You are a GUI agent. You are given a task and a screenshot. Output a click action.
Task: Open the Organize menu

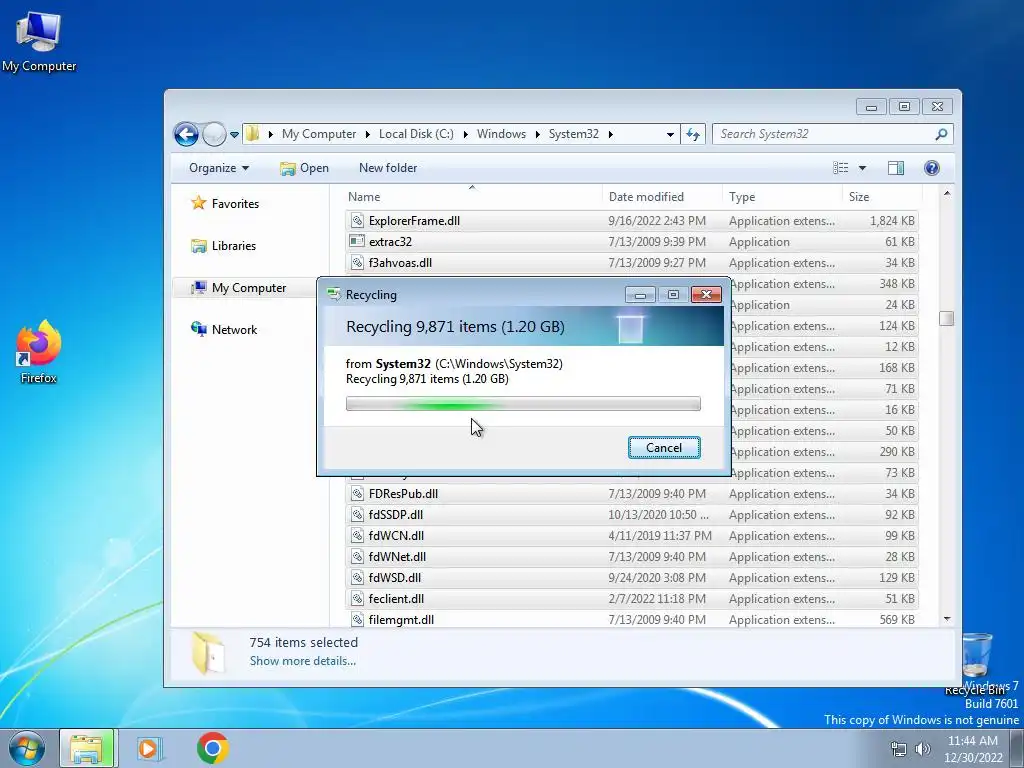click(219, 168)
